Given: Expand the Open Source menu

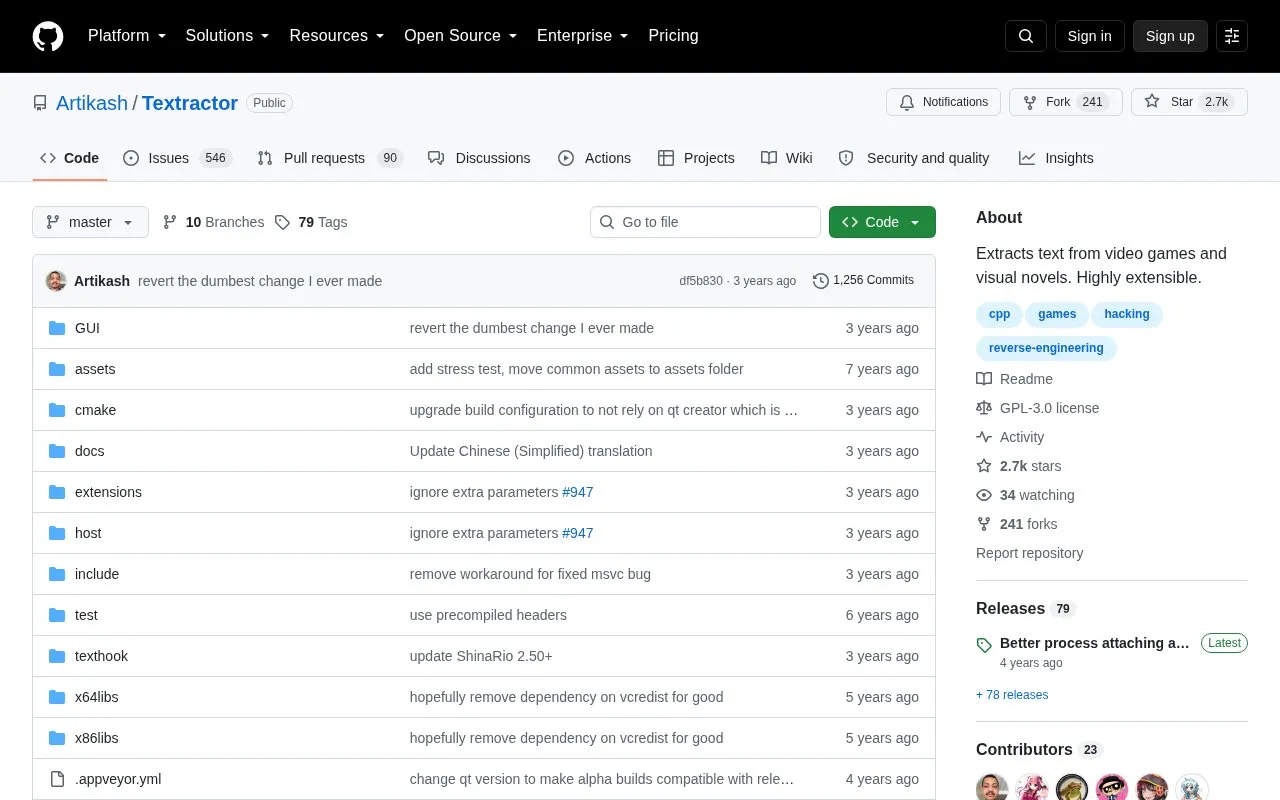Looking at the screenshot, I should 461,36.
